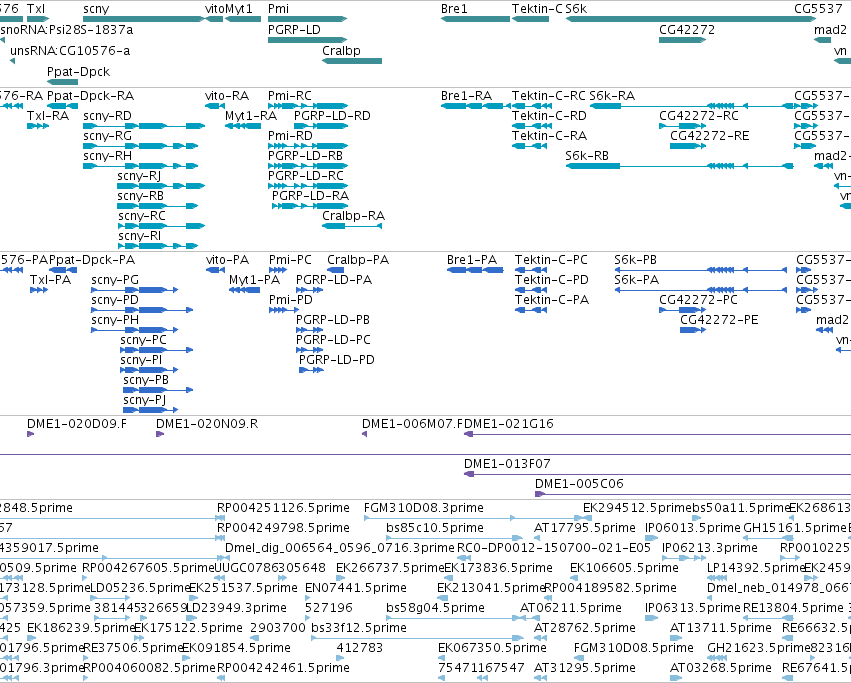
Task: Select transcript CG42272-RC
Action: point(682,126)
